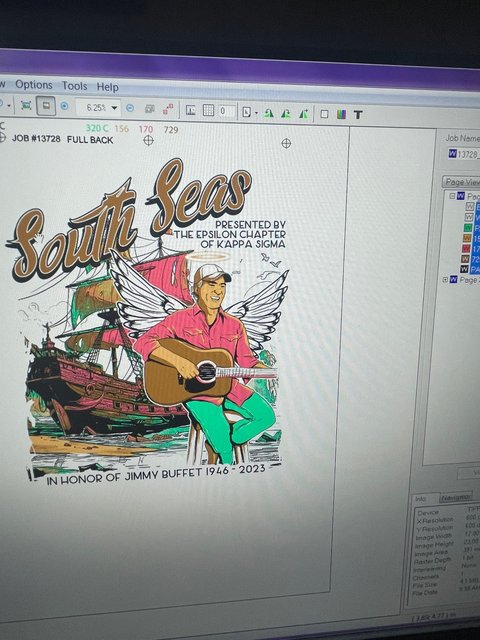Open the dropdown arrow at the toolbar's left edge
480x640 pixels.
9,105
